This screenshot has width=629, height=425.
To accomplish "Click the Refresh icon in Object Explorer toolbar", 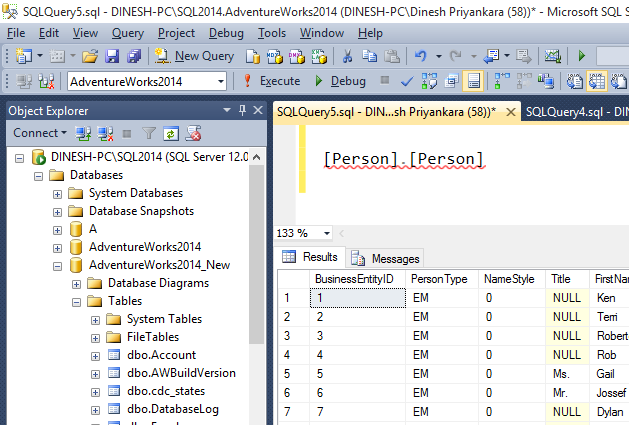I will coord(171,133).
